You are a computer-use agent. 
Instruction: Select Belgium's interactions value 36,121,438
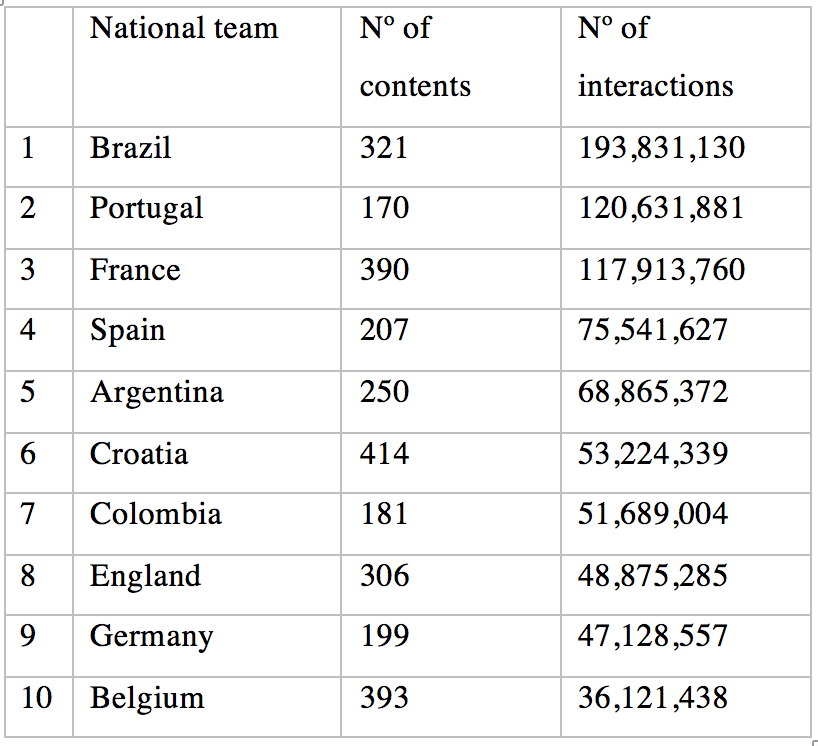[685, 707]
